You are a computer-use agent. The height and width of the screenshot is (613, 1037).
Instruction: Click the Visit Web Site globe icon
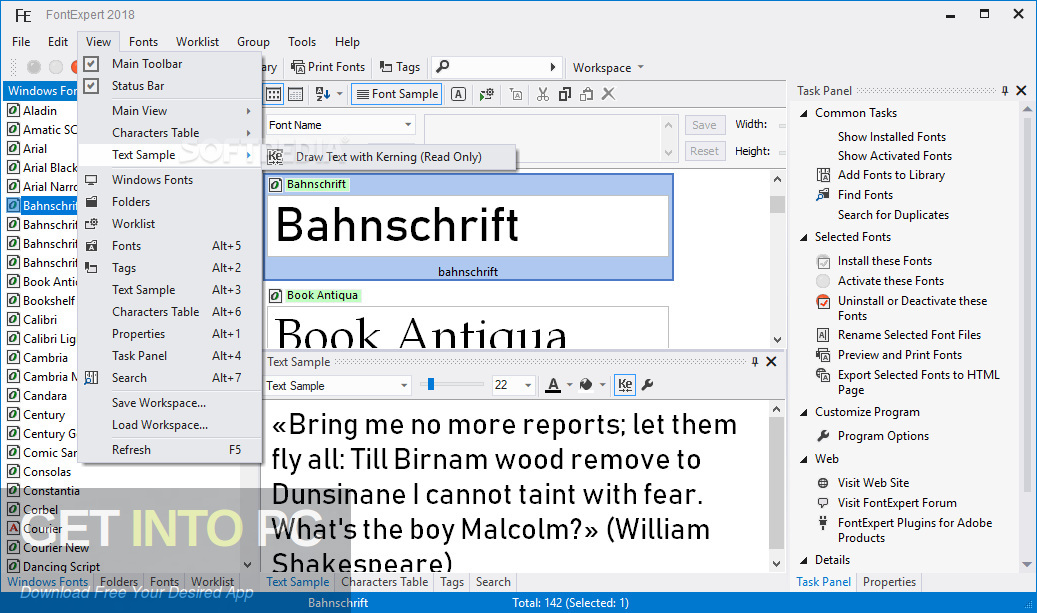tap(823, 483)
